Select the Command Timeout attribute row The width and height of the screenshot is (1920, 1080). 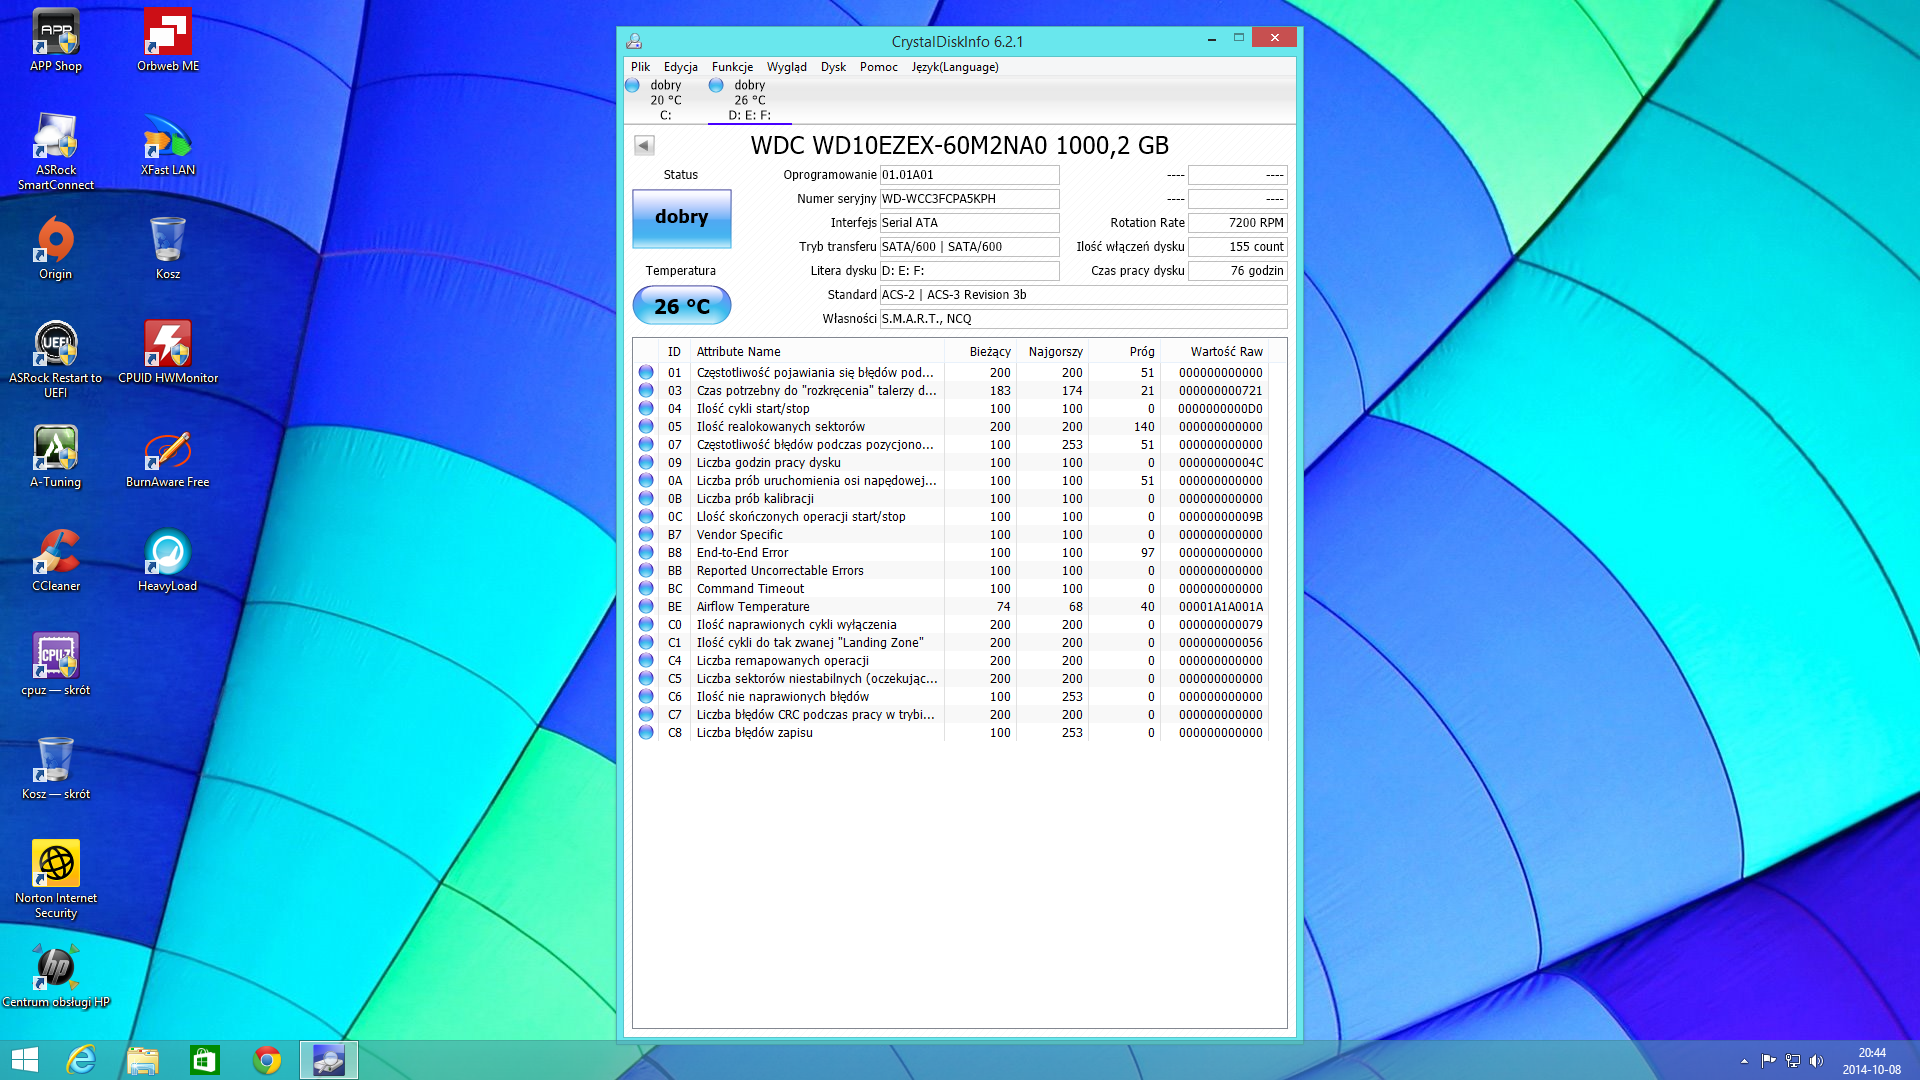(x=952, y=589)
